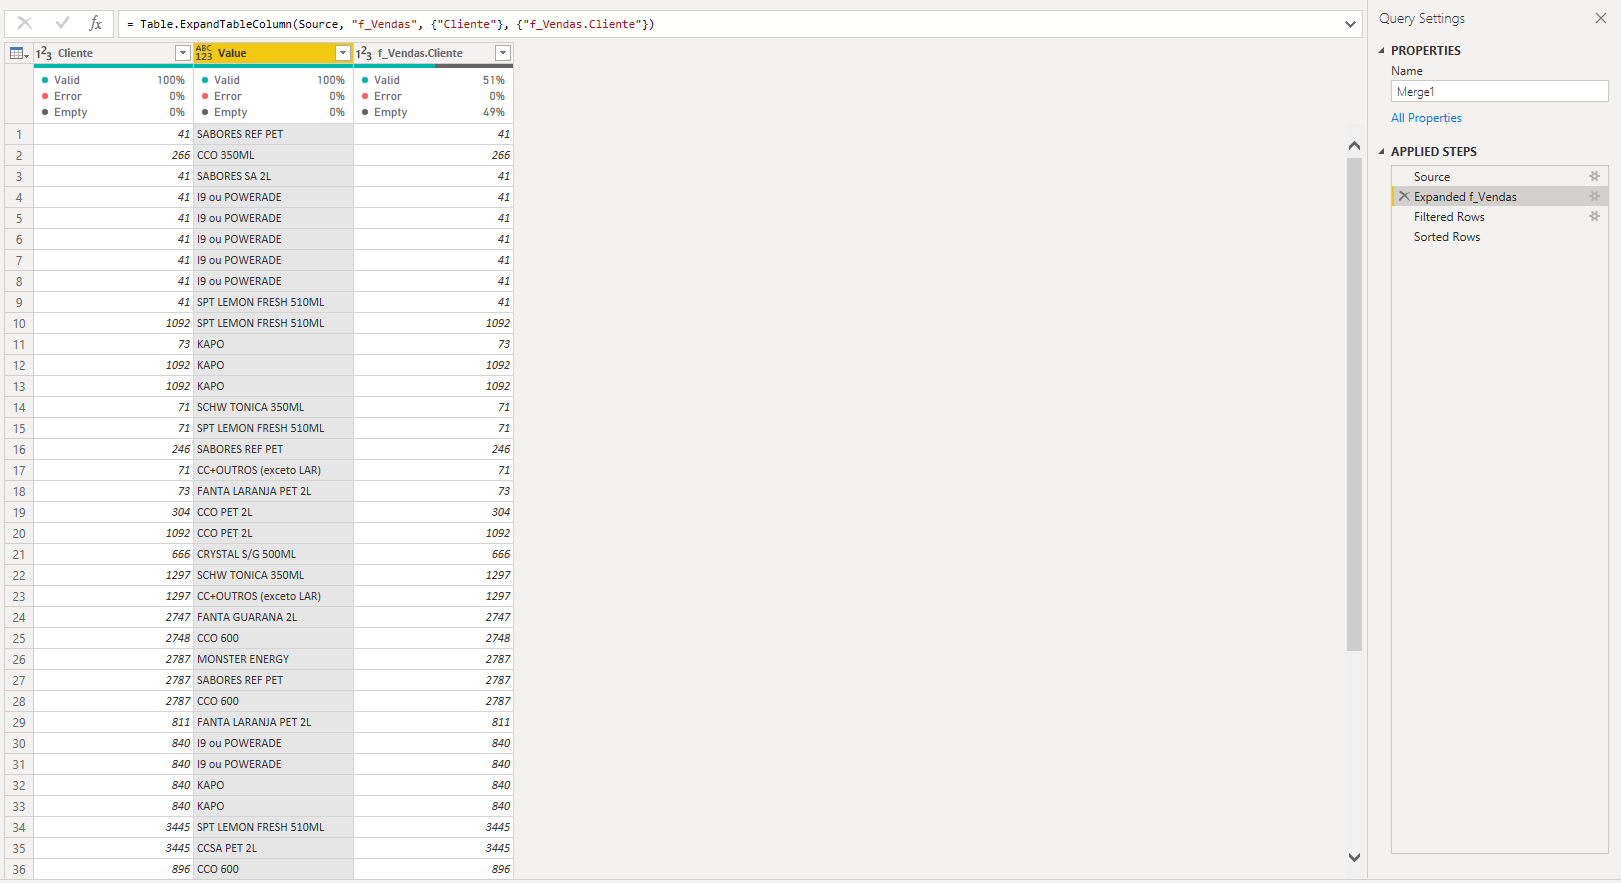Open filter dropdown for Cliente column
Image resolution: width=1621 pixels, height=883 pixels.
click(x=182, y=53)
